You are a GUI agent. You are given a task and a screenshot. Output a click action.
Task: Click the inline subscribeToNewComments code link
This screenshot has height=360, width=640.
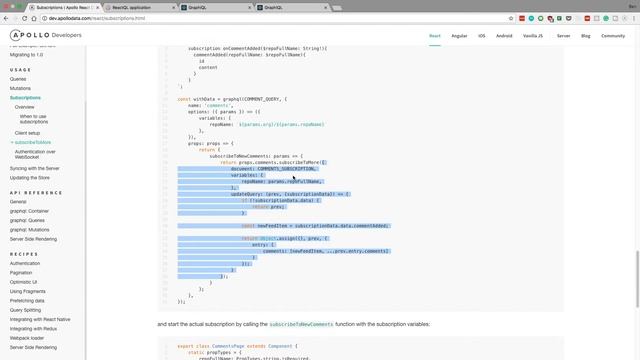click(x=301, y=324)
